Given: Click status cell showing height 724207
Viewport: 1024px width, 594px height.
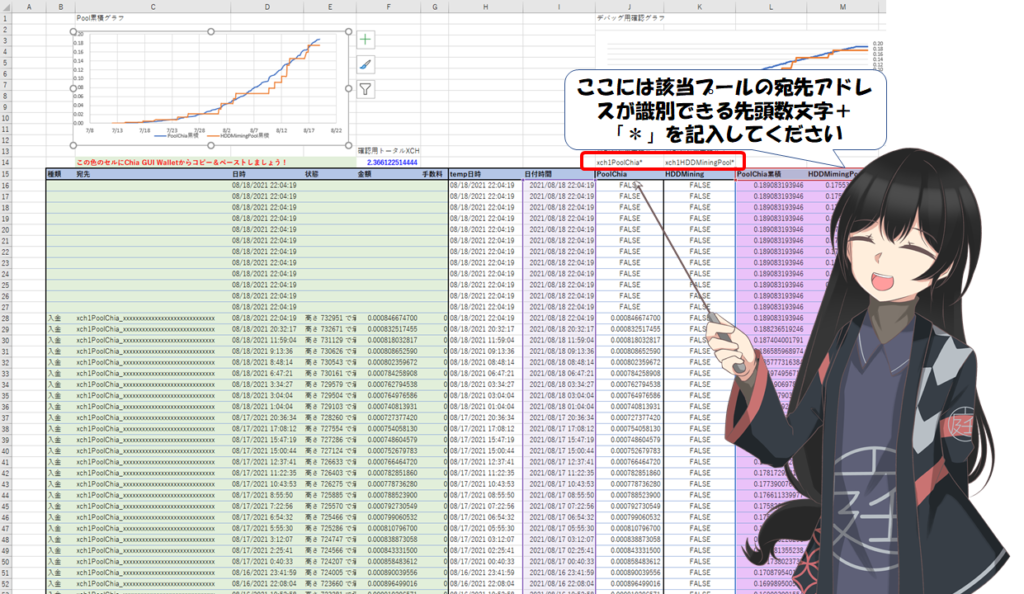Looking at the screenshot, I should (x=330, y=561).
